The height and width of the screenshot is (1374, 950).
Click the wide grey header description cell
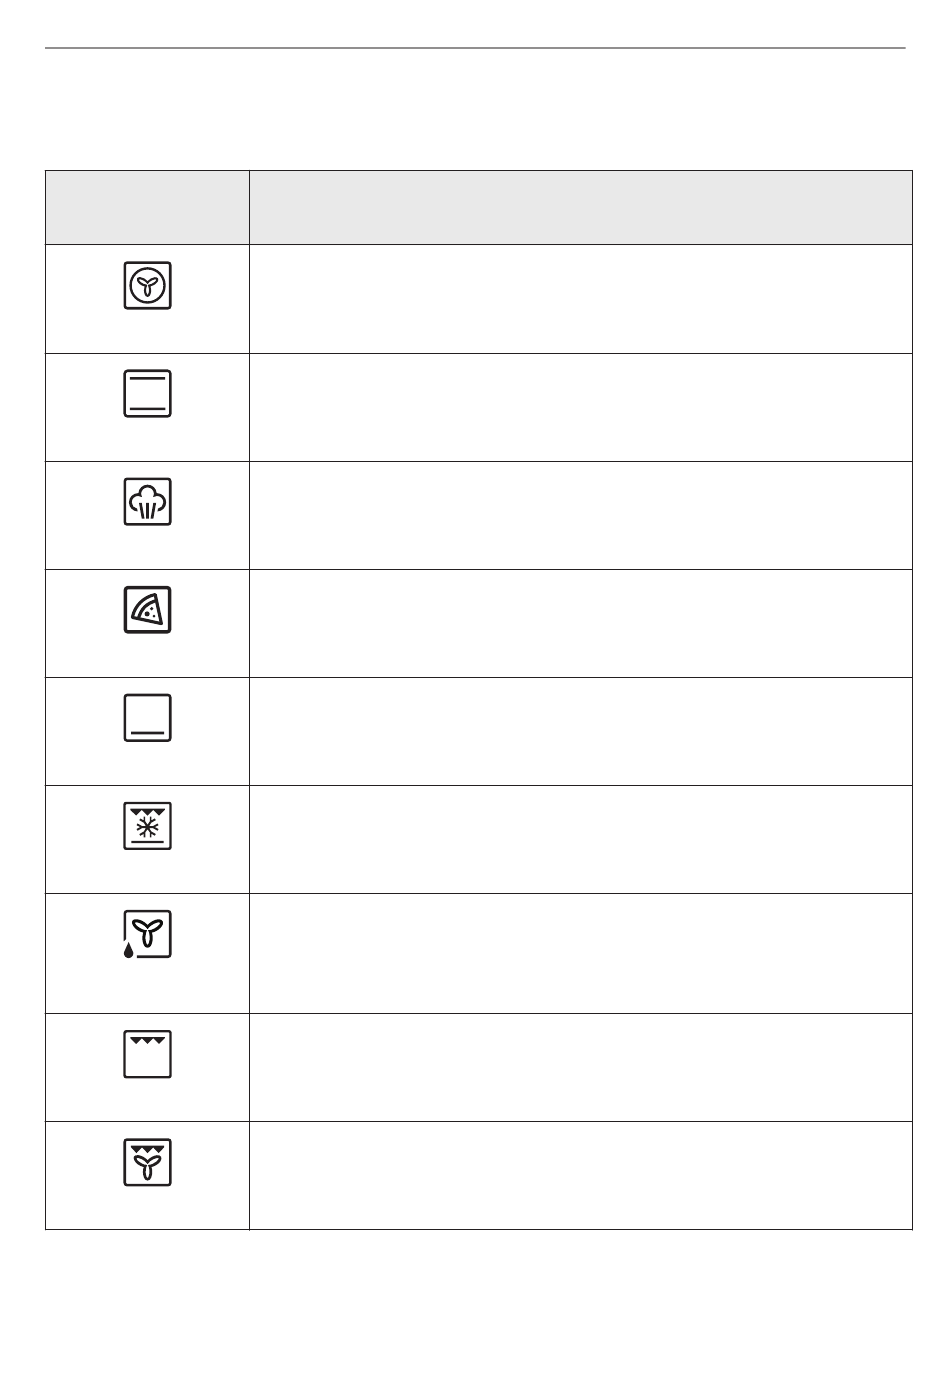coord(581,207)
